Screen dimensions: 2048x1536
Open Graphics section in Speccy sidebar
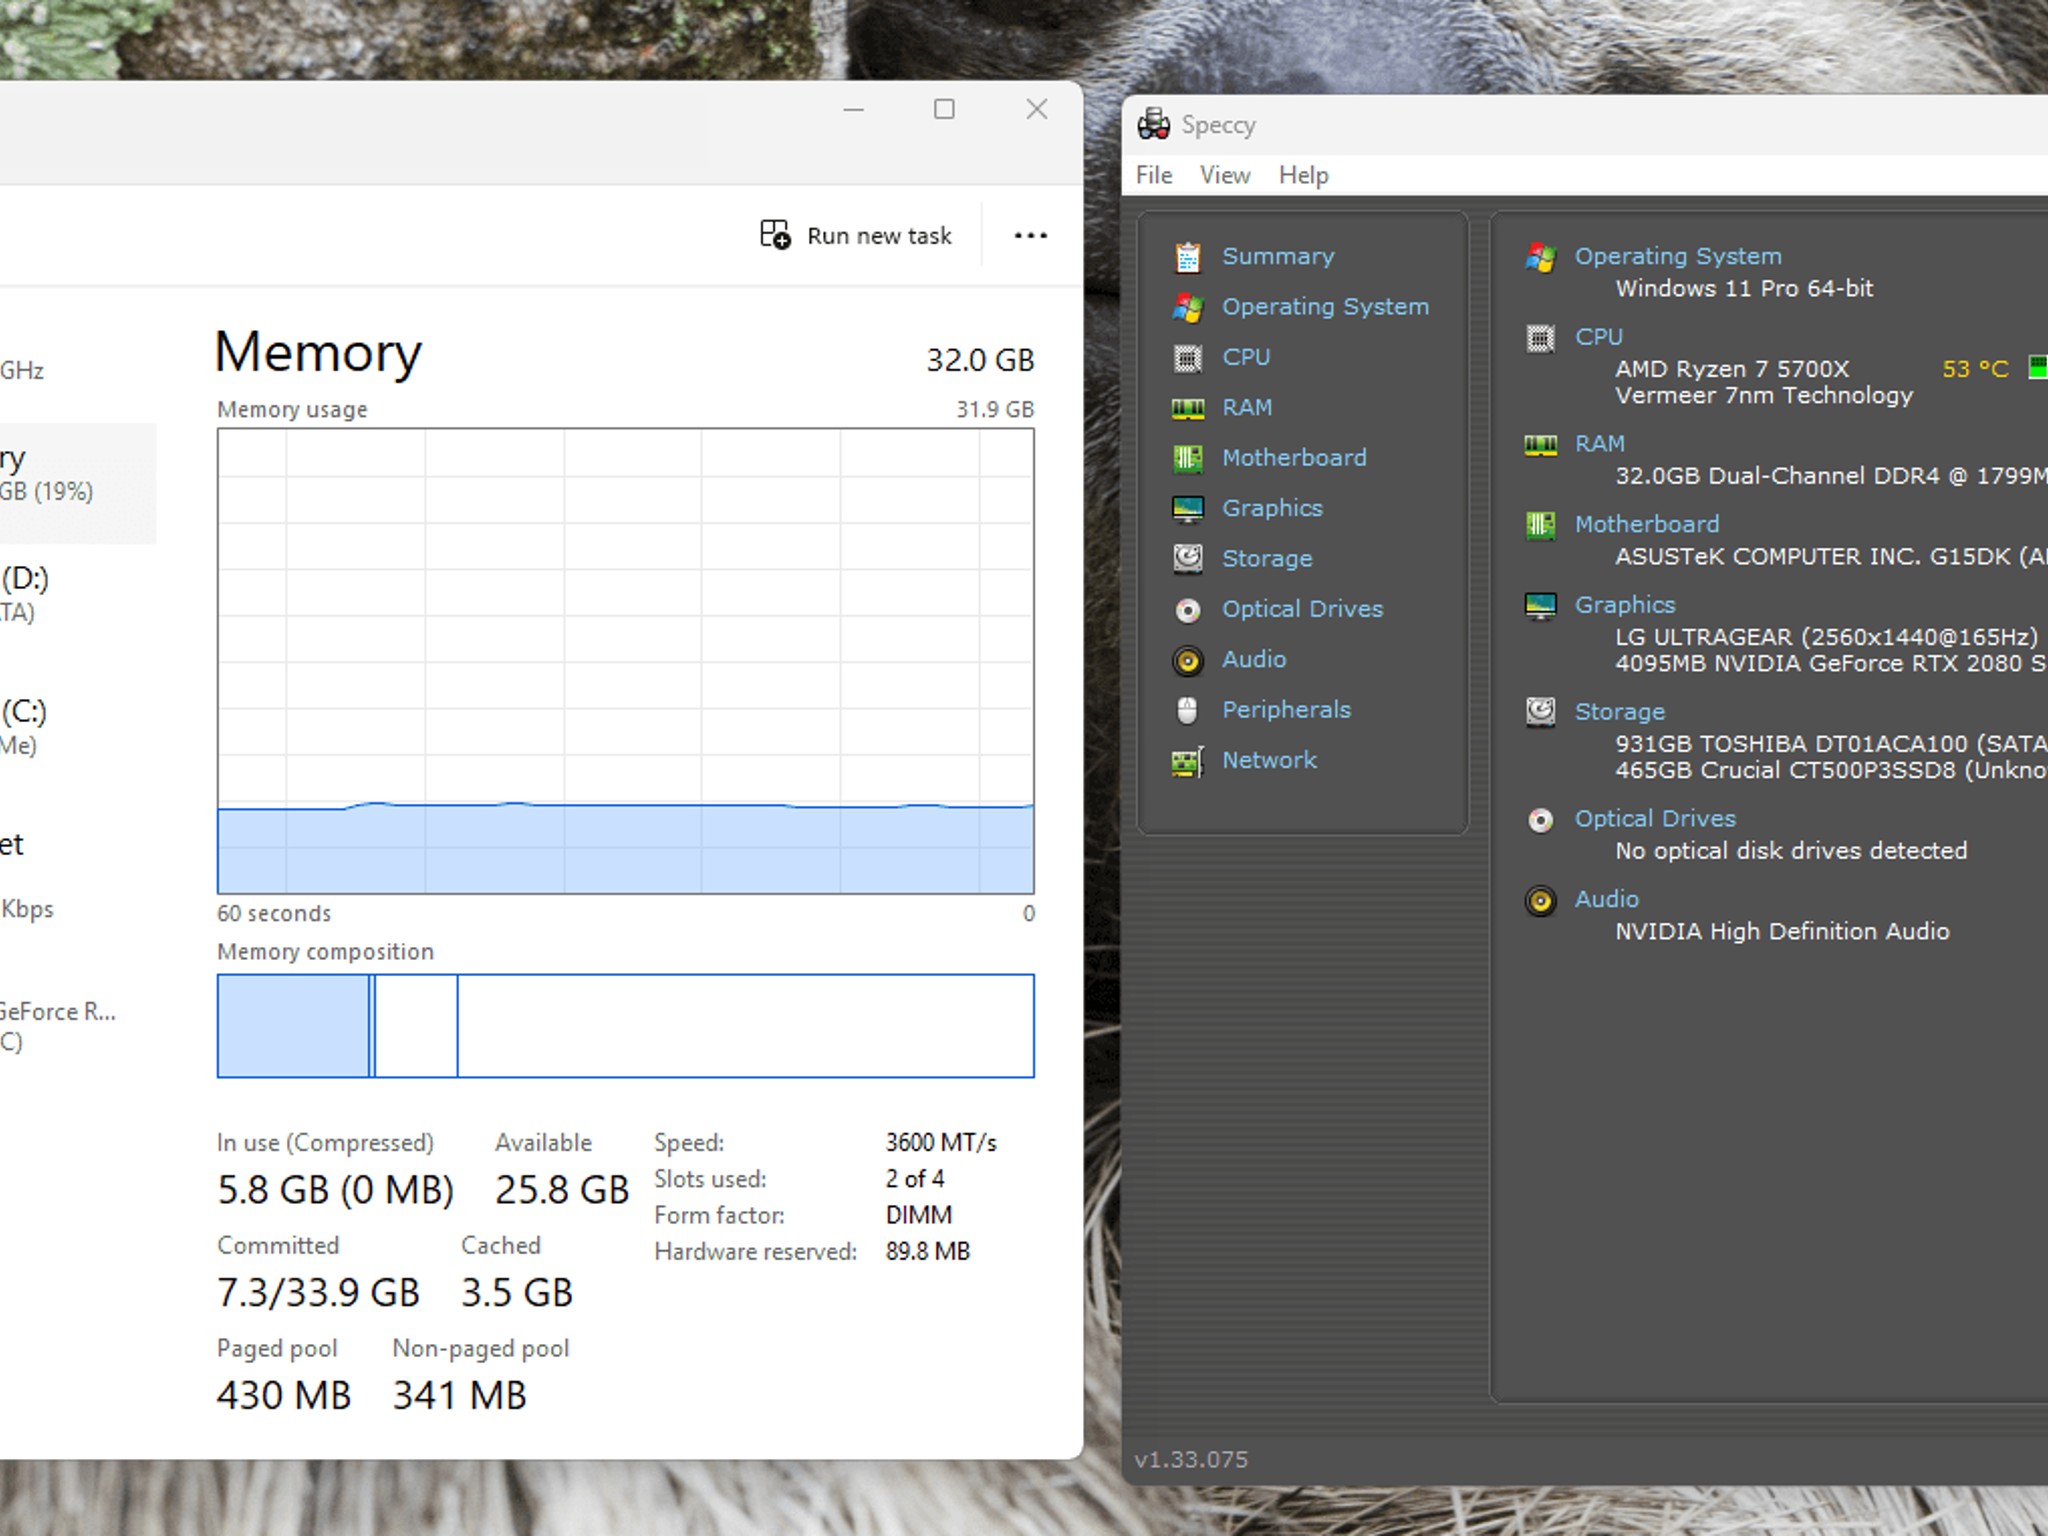pos(1272,508)
